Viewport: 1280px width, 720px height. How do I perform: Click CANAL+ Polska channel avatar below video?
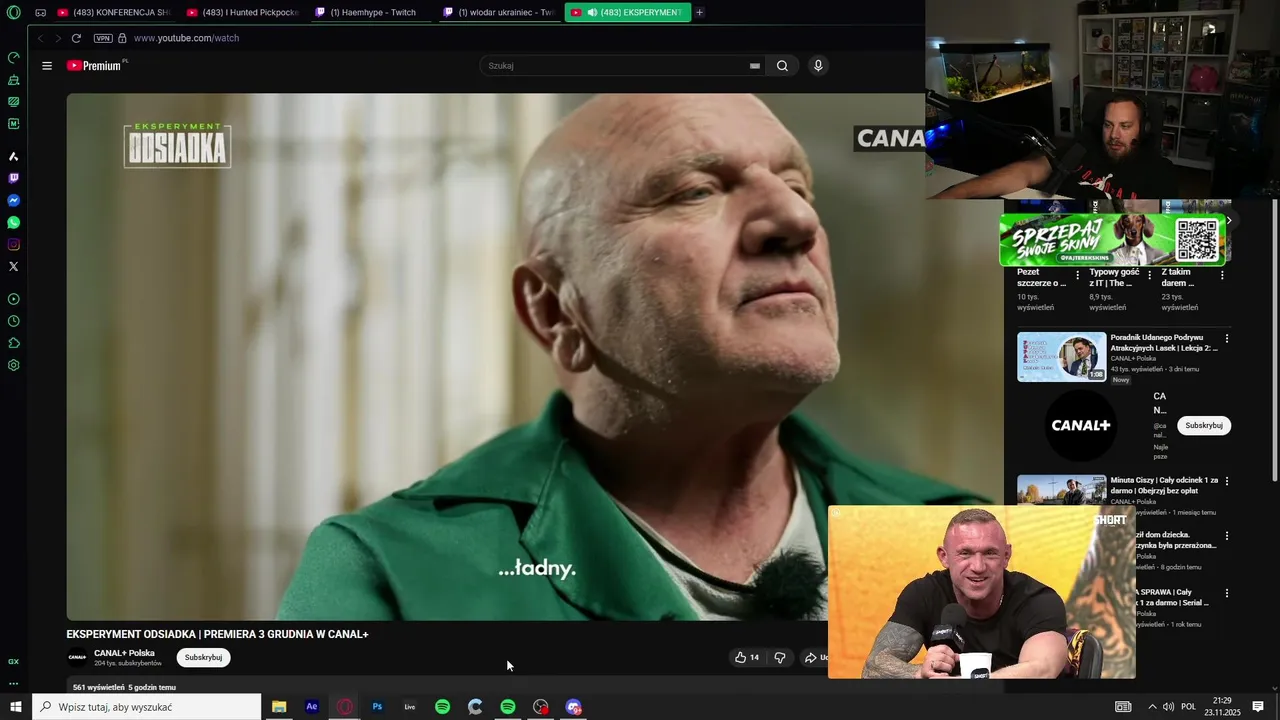(x=77, y=658)
